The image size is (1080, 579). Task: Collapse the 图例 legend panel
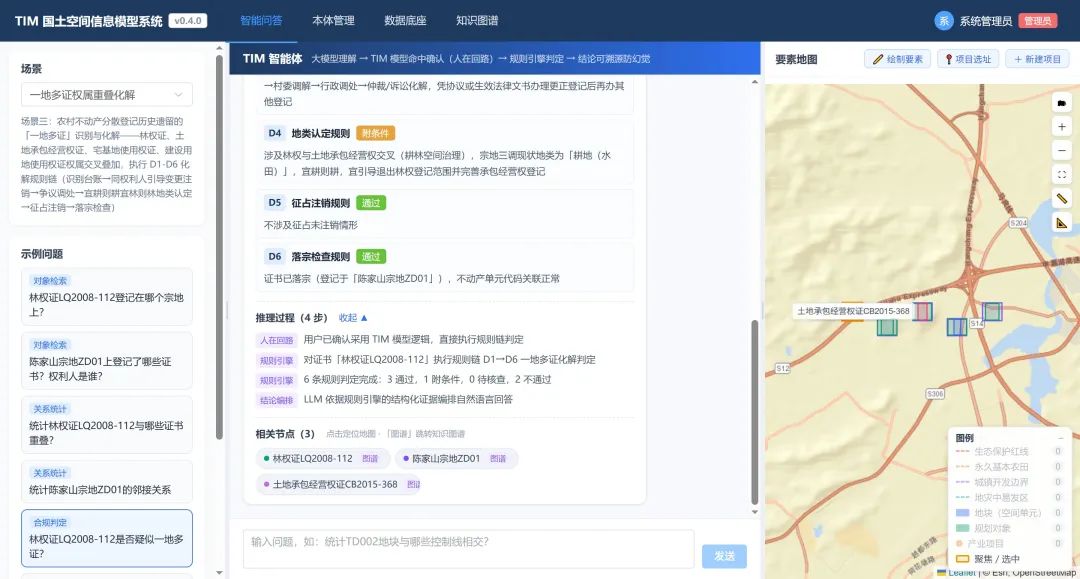coord(1060,438)
